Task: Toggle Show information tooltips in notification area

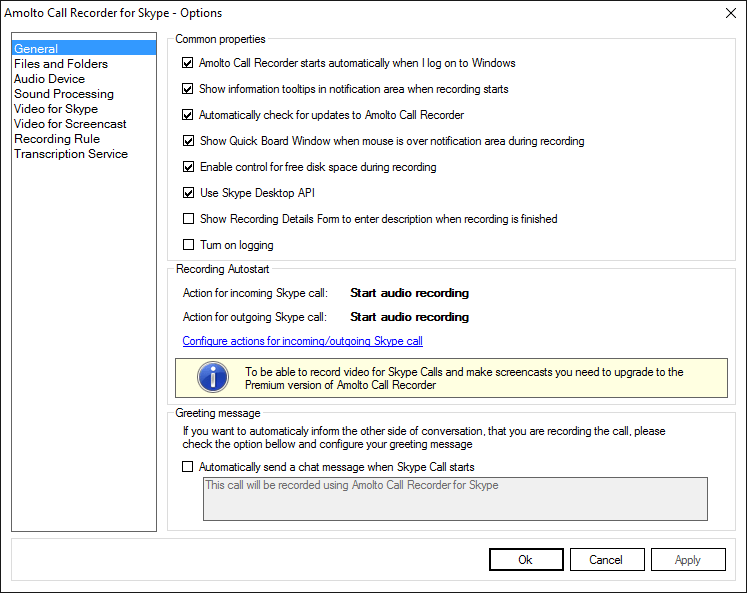Action: pos(188,89)
